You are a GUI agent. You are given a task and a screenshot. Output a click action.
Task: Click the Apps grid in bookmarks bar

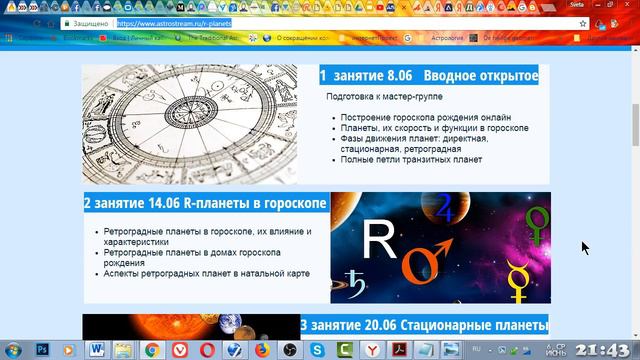[x=9, y=38]
